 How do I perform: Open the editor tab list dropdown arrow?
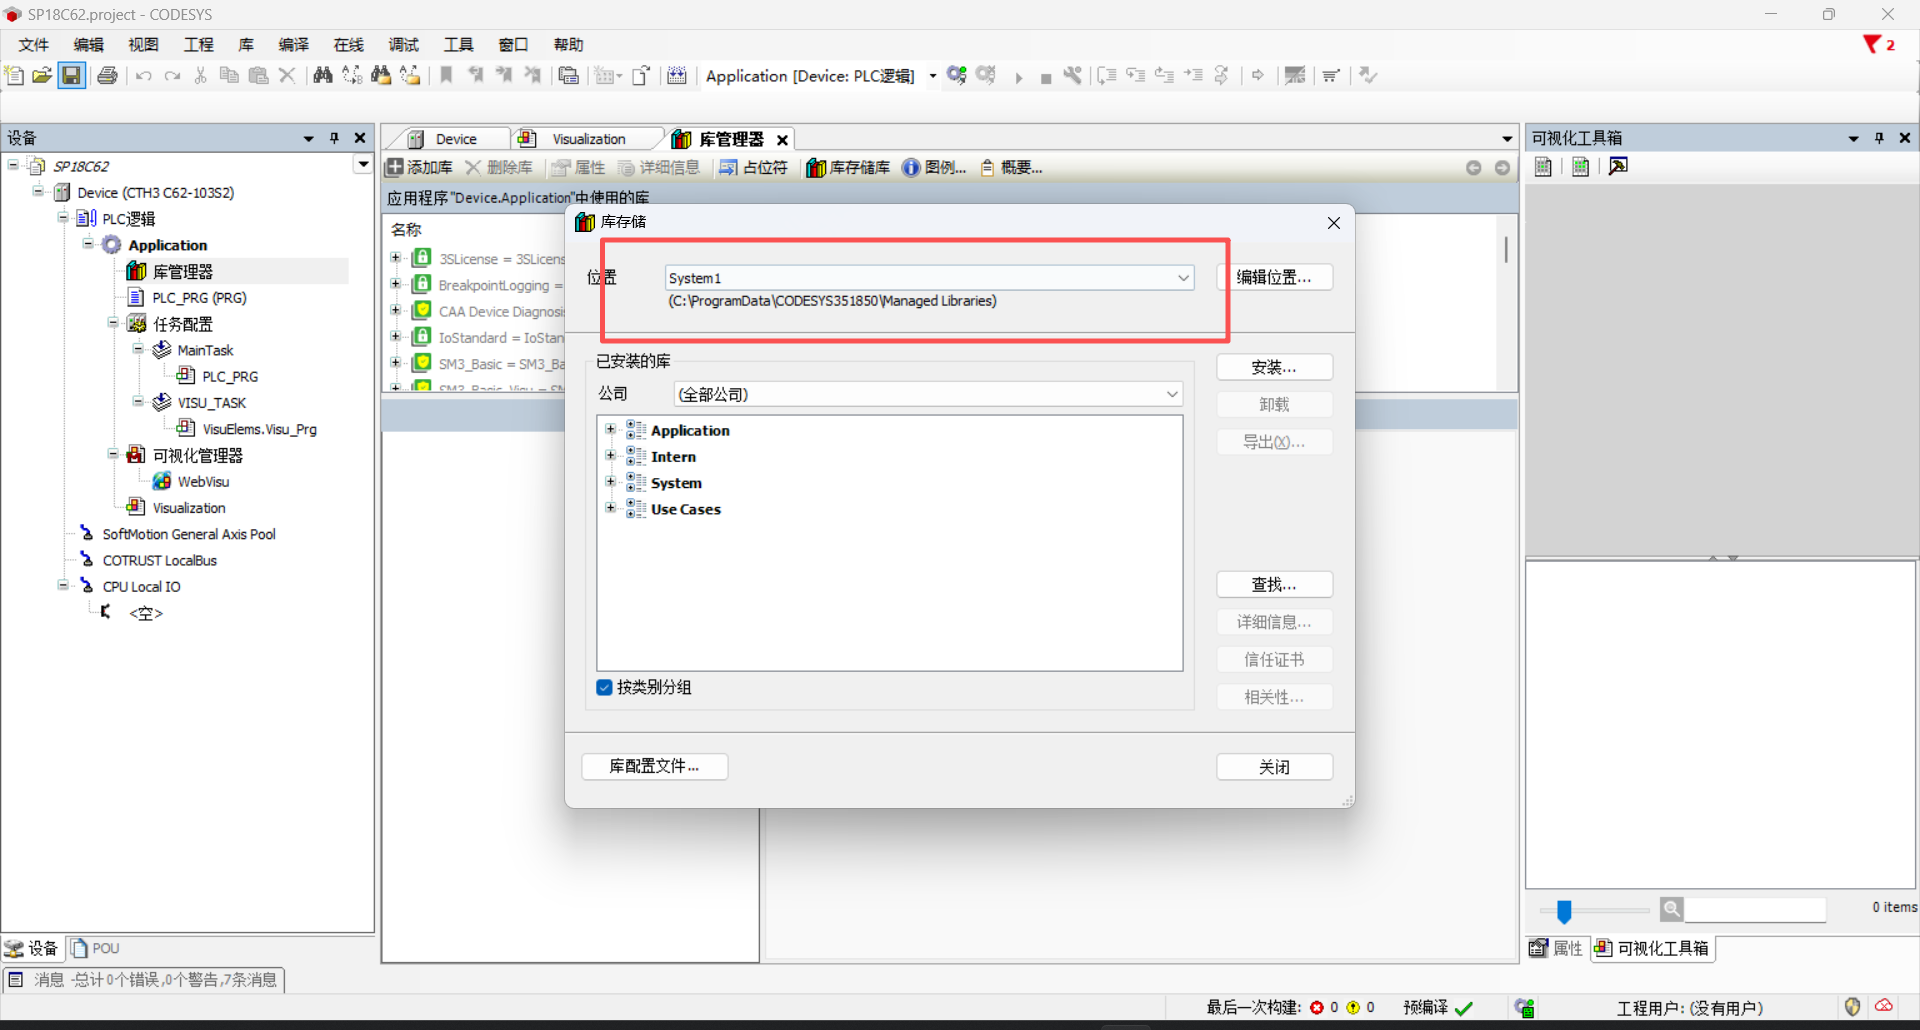[x=1507, y=139]
